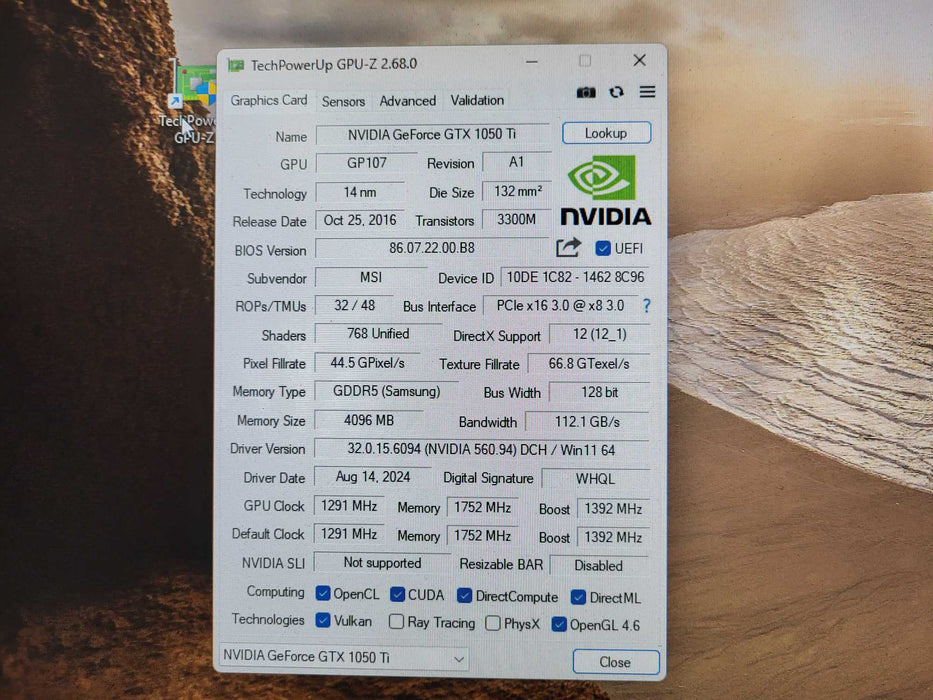Click the Default Clock value 1291 MHz

tap(349, 534)
